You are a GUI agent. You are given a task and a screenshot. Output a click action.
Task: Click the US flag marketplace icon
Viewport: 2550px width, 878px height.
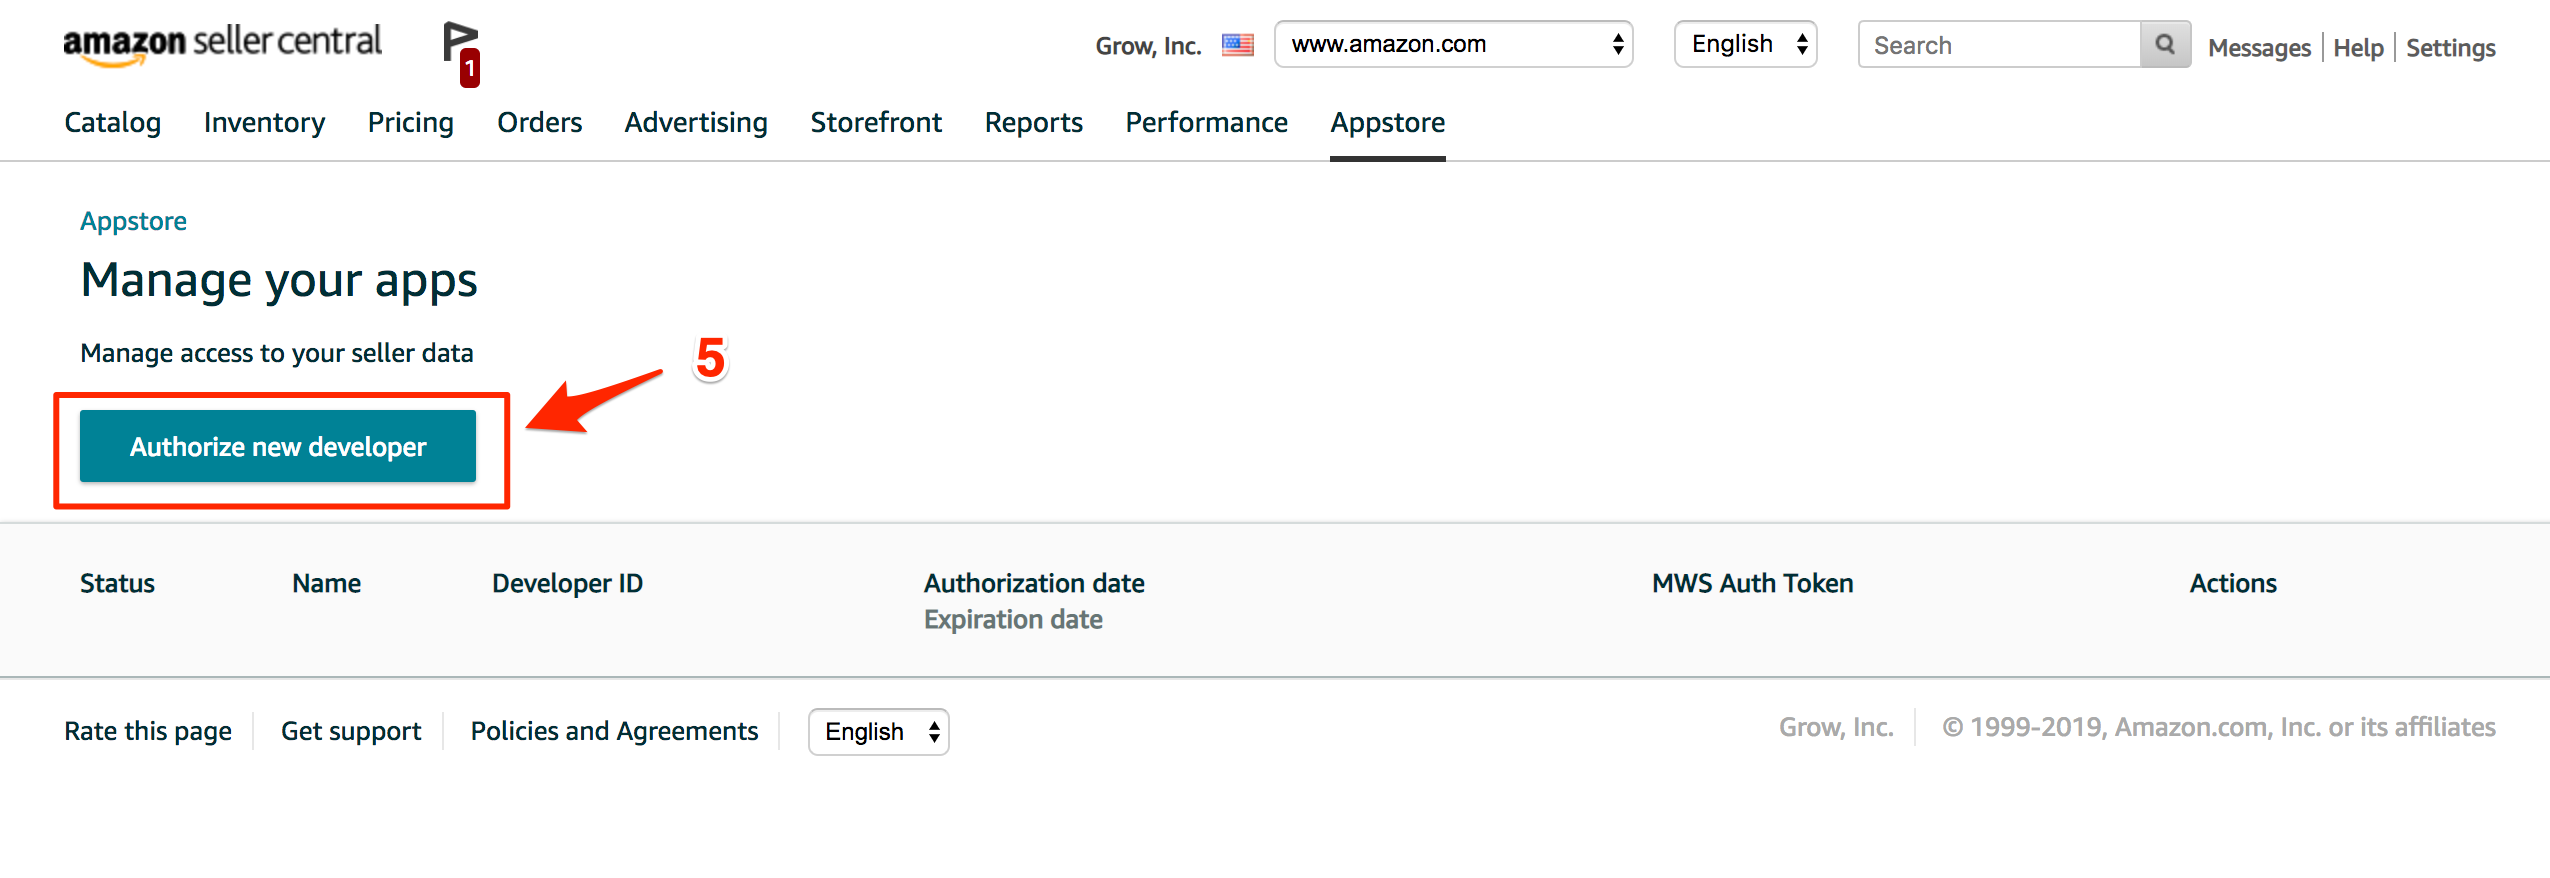click(x=1237, y=45)
